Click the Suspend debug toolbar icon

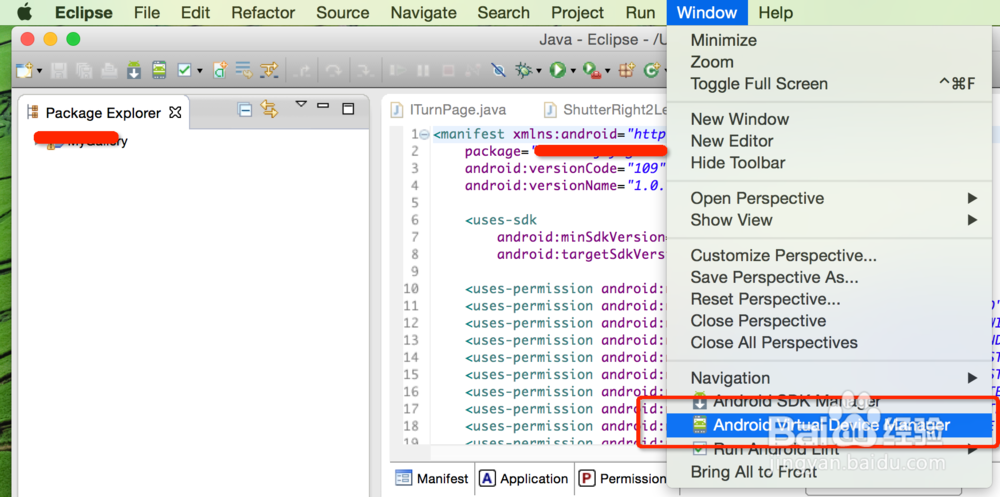click(x=423, y=70)
